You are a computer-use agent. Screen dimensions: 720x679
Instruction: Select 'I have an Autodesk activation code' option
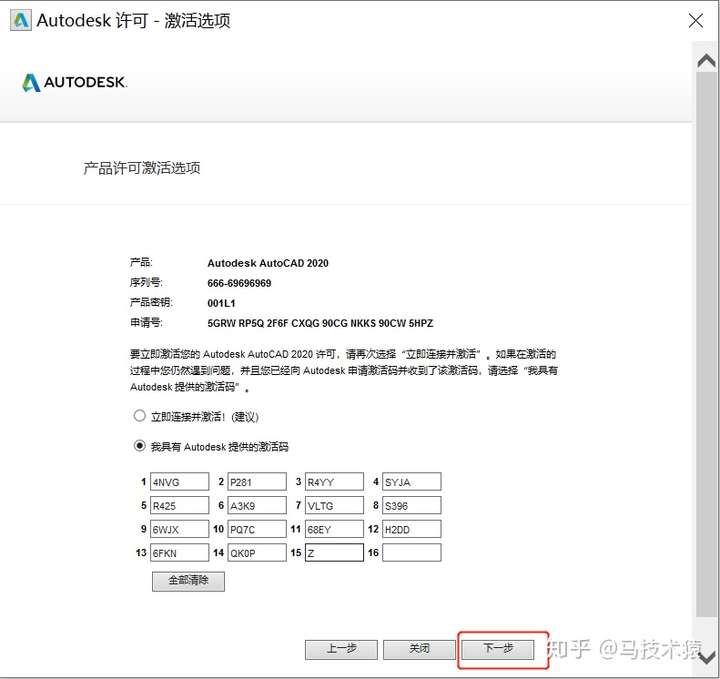(x=140, y=446)
